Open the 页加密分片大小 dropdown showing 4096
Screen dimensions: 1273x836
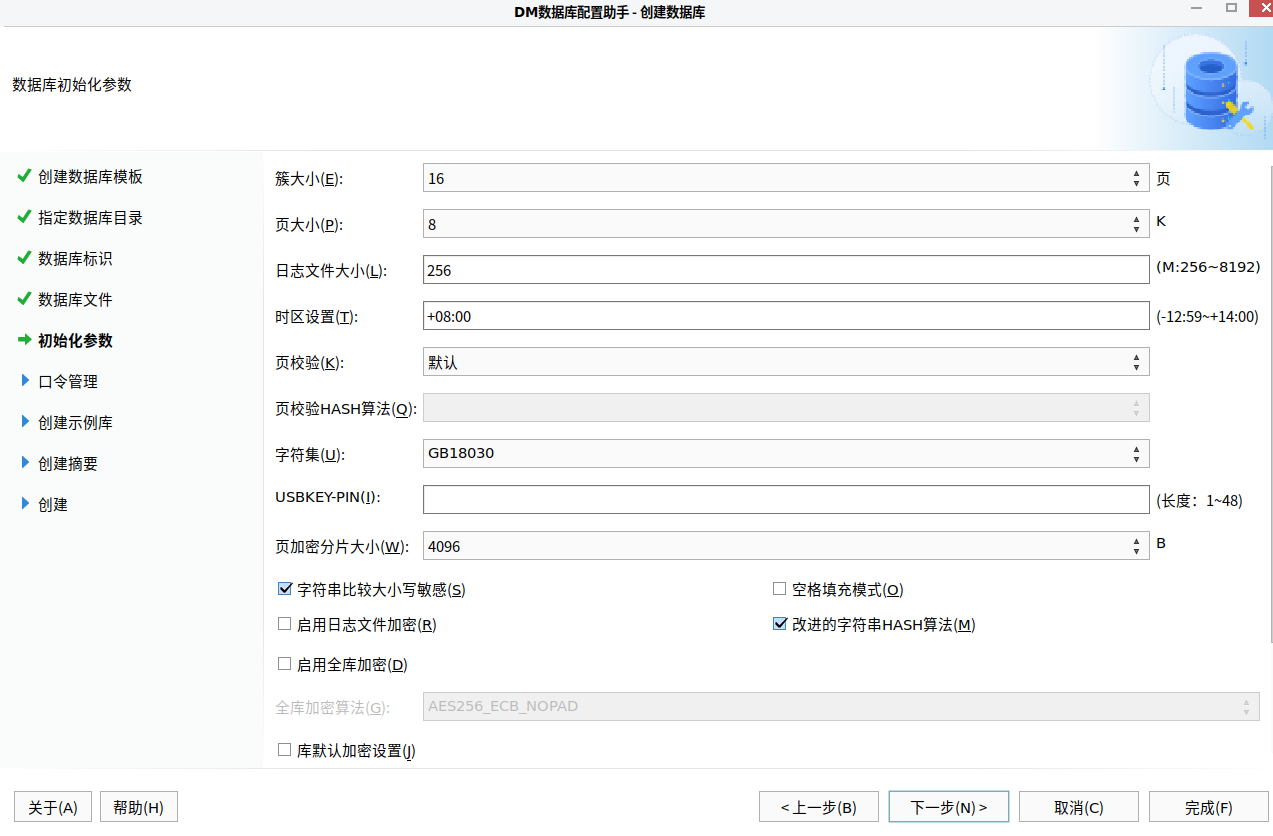point(786,546)
